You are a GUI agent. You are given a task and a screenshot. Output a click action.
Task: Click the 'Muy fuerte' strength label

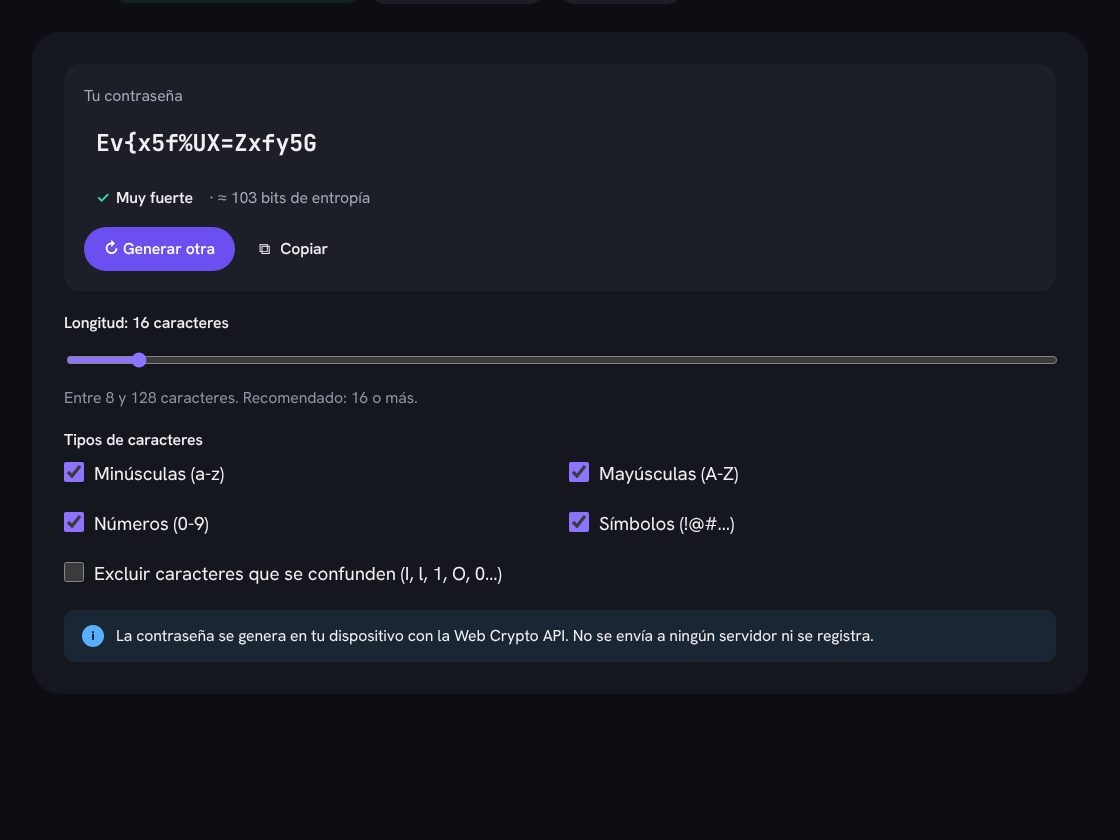(154, 198)
